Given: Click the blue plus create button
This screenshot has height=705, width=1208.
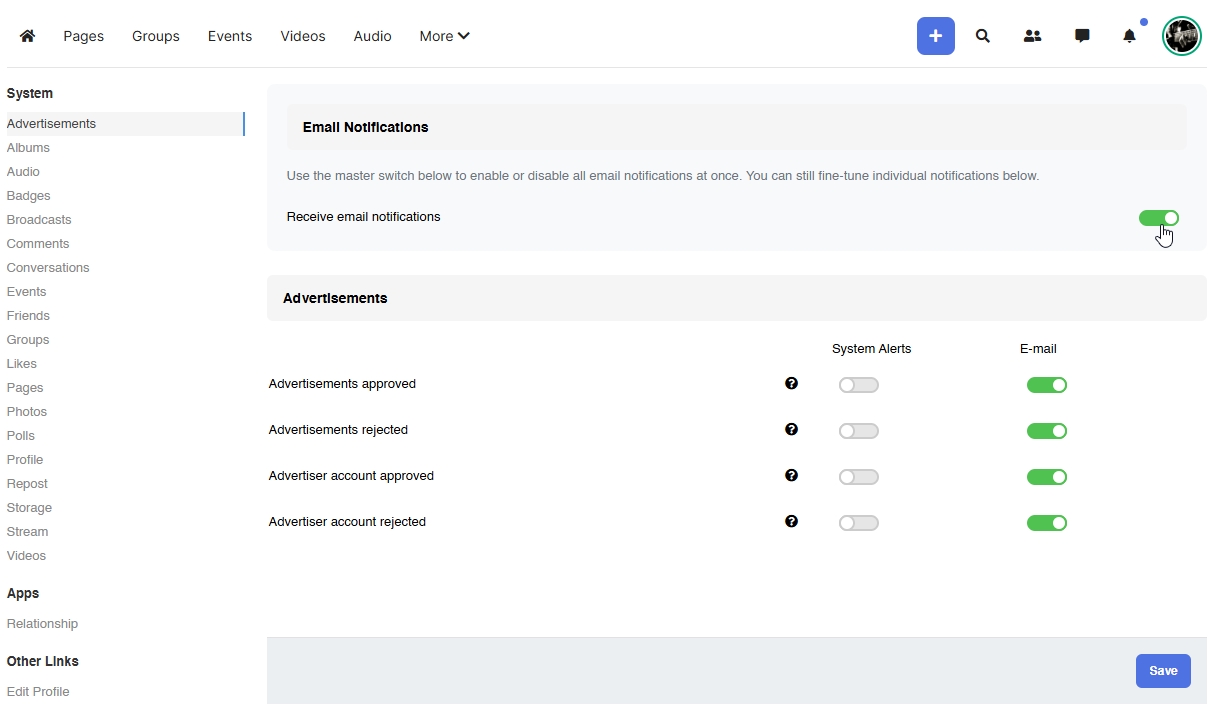Looking at the screenshot, I should pos(935,36).
